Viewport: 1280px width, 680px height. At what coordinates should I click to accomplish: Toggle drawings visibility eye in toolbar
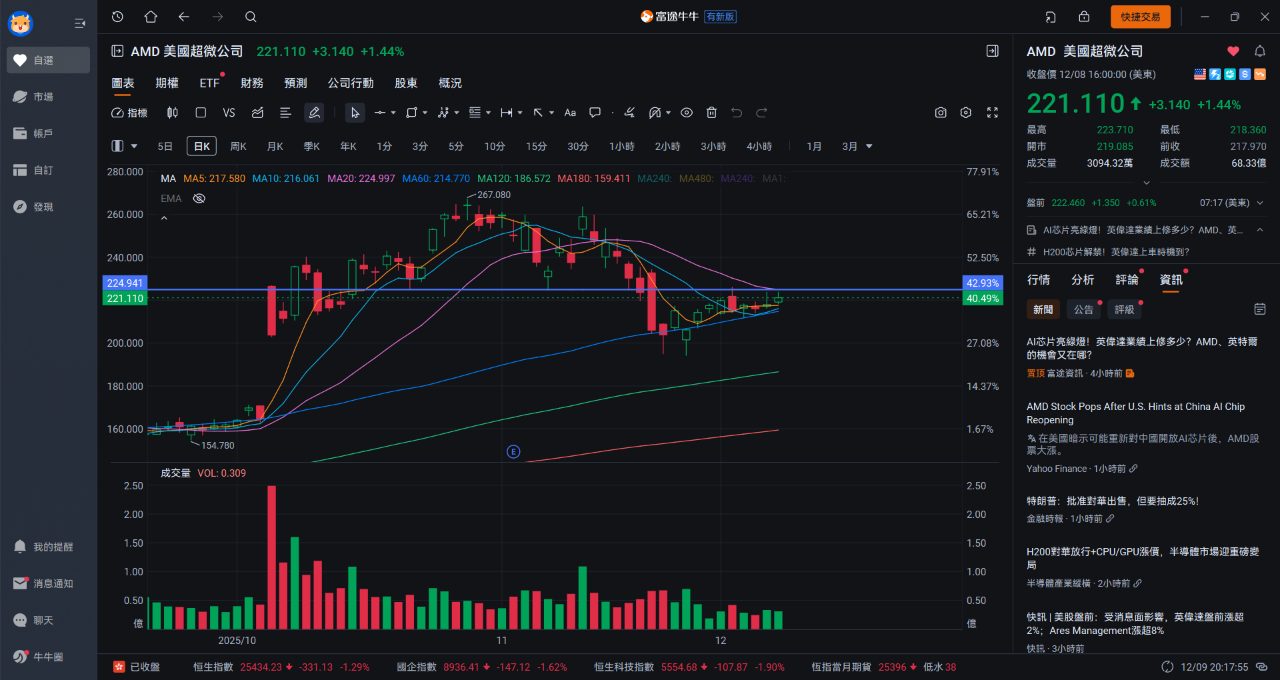pos(686,113)
